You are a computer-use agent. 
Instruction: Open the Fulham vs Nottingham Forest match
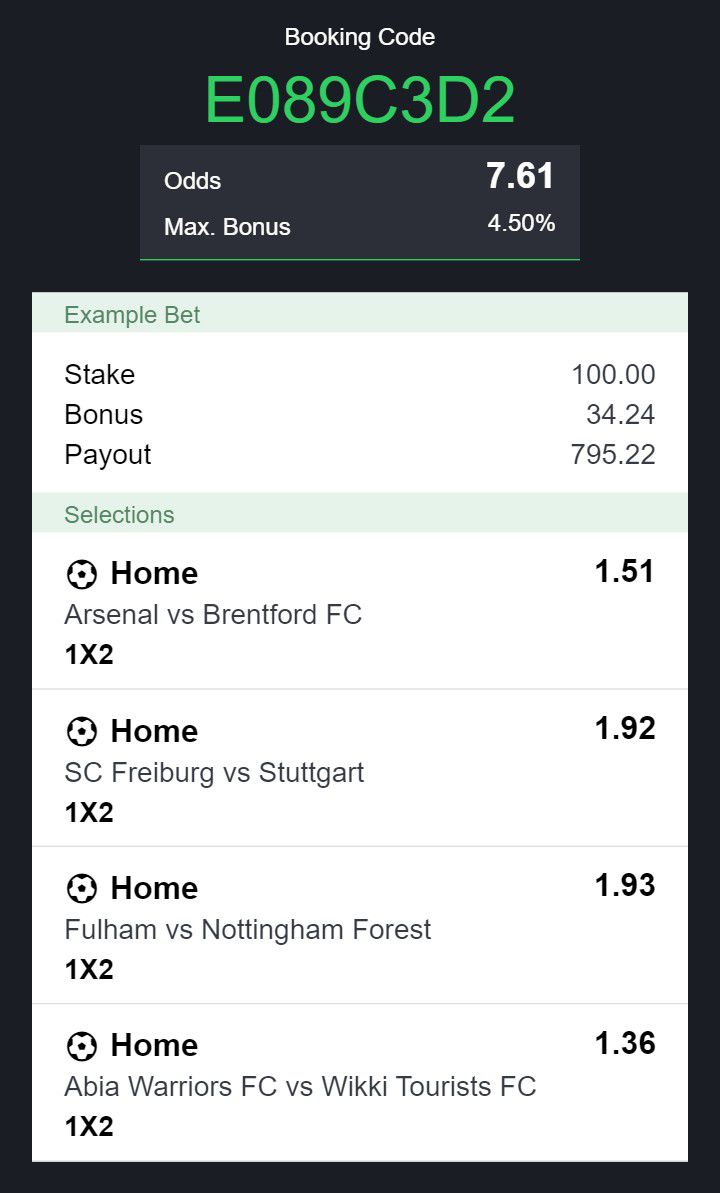click(248, 929)
